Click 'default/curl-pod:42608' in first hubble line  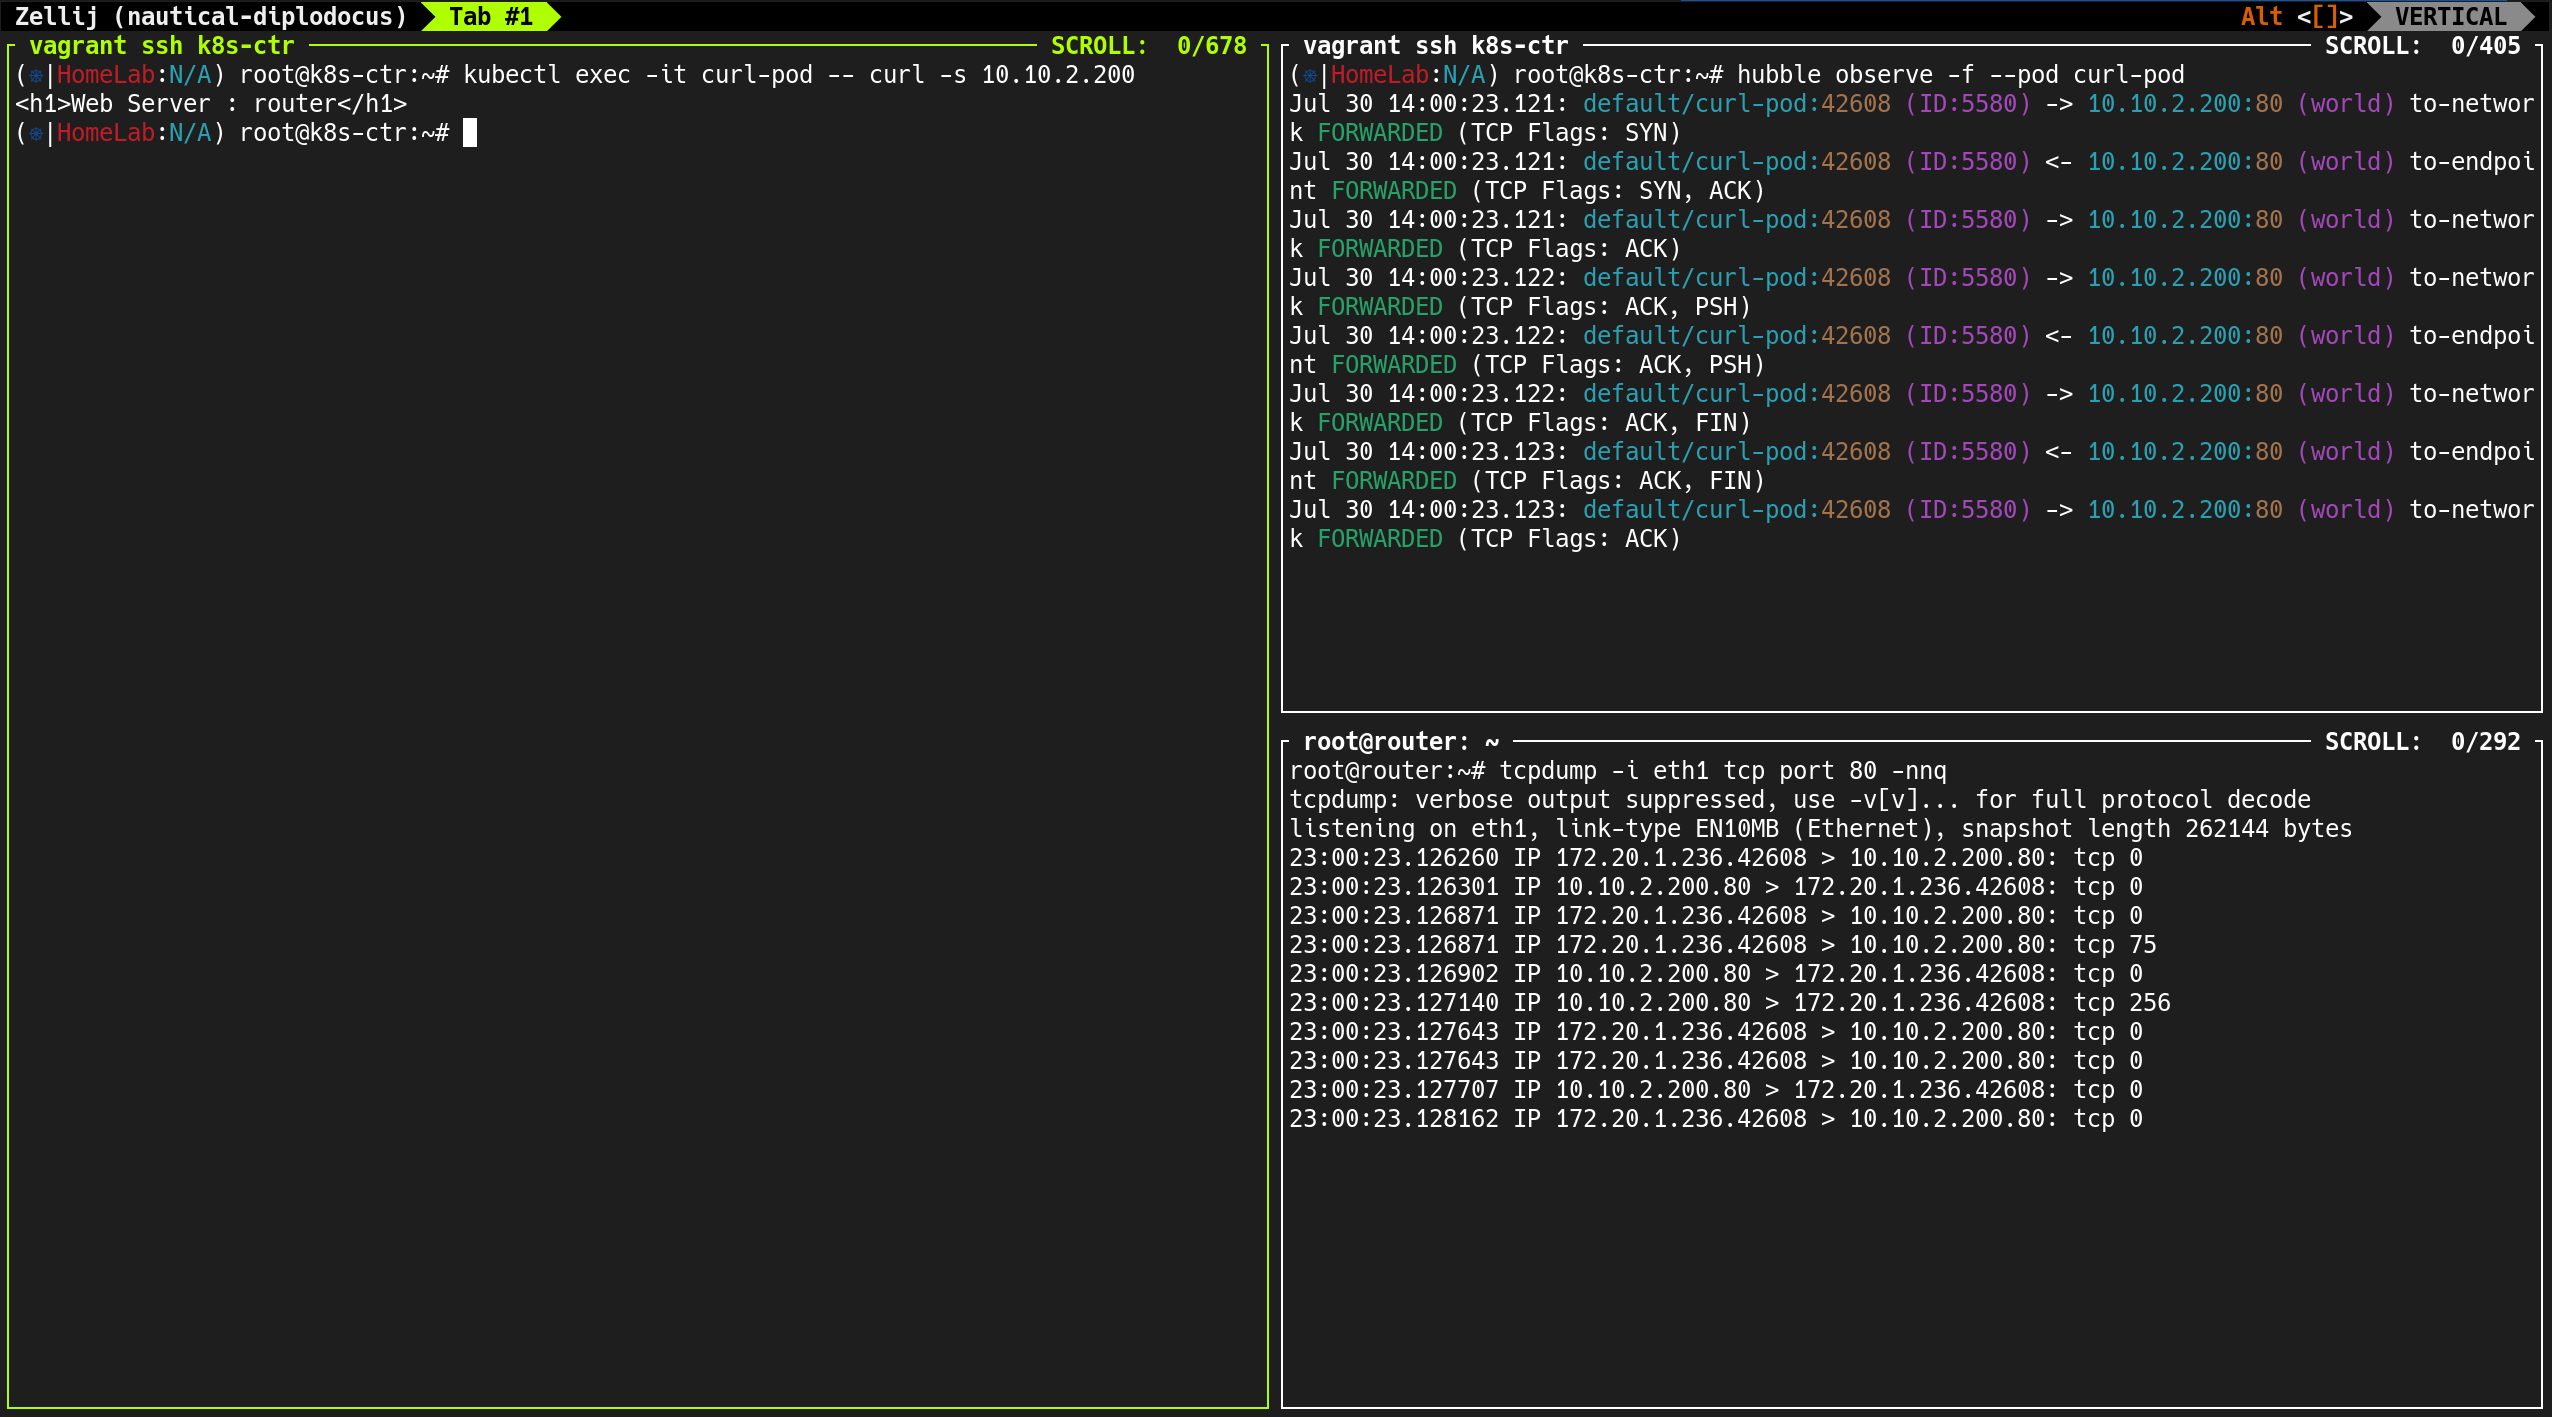pyautogui.click(x=1737, y=104)
